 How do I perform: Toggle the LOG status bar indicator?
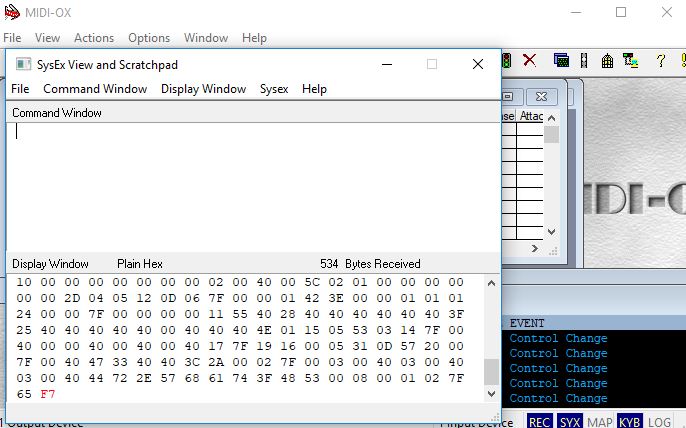pos(659,422)
